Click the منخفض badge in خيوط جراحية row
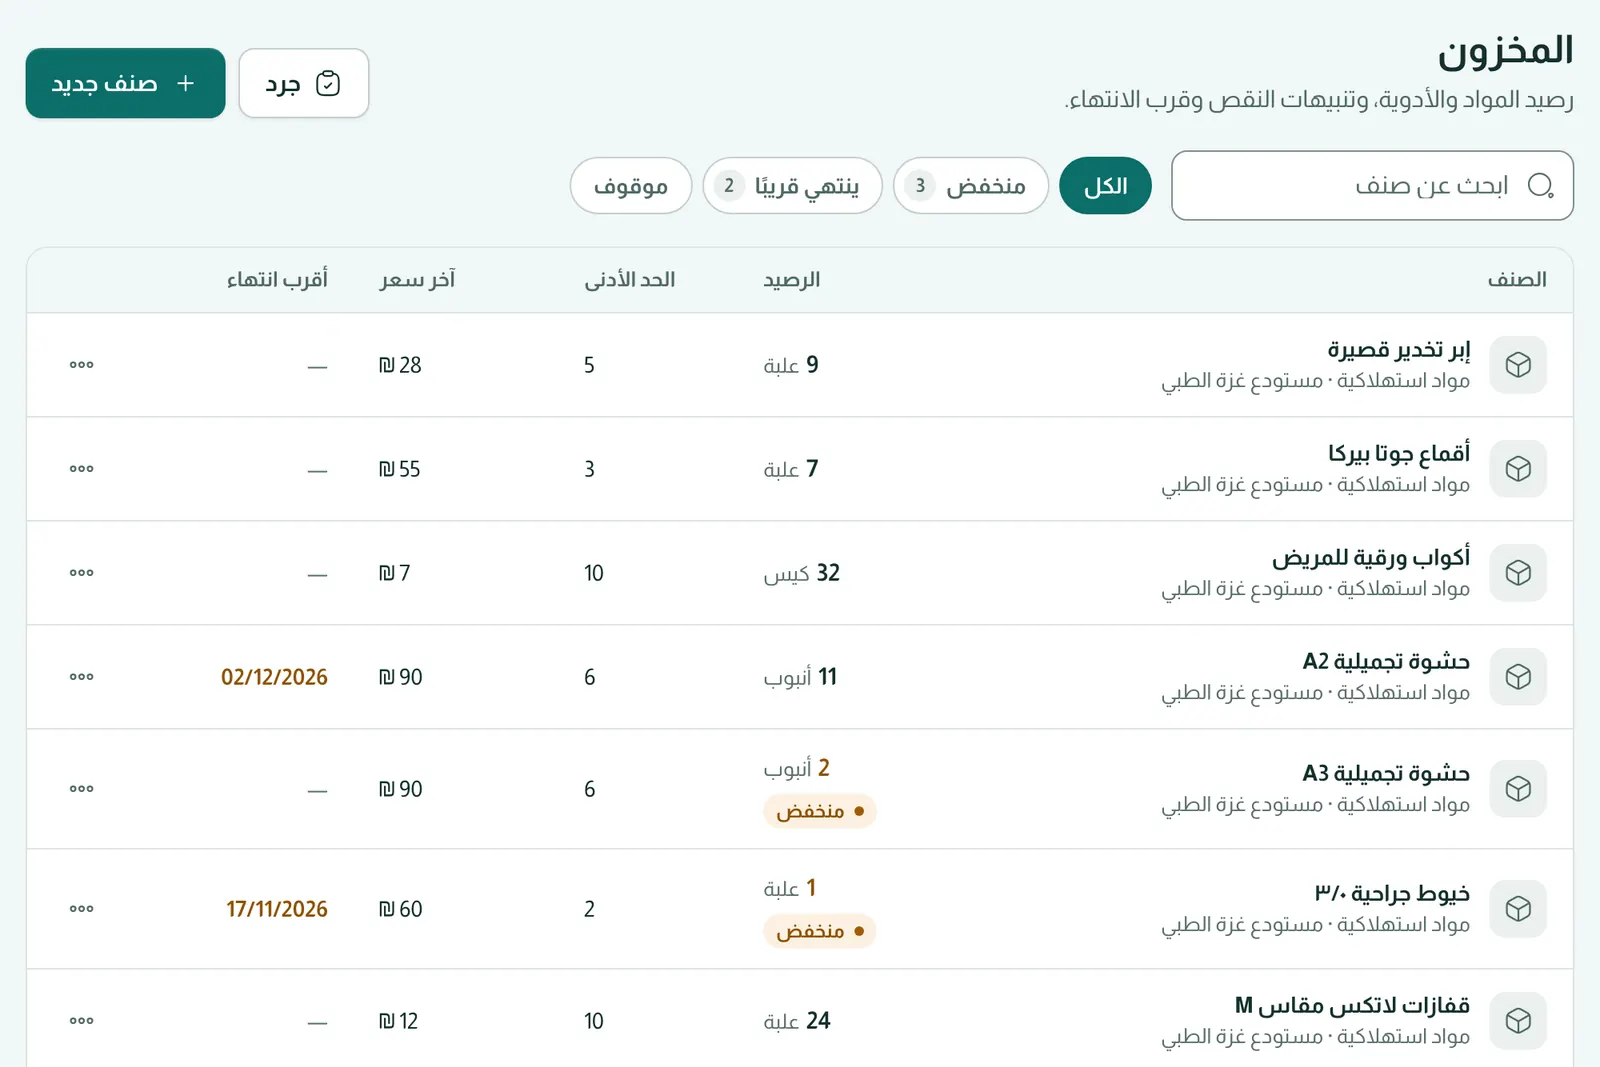 (820, 931)
